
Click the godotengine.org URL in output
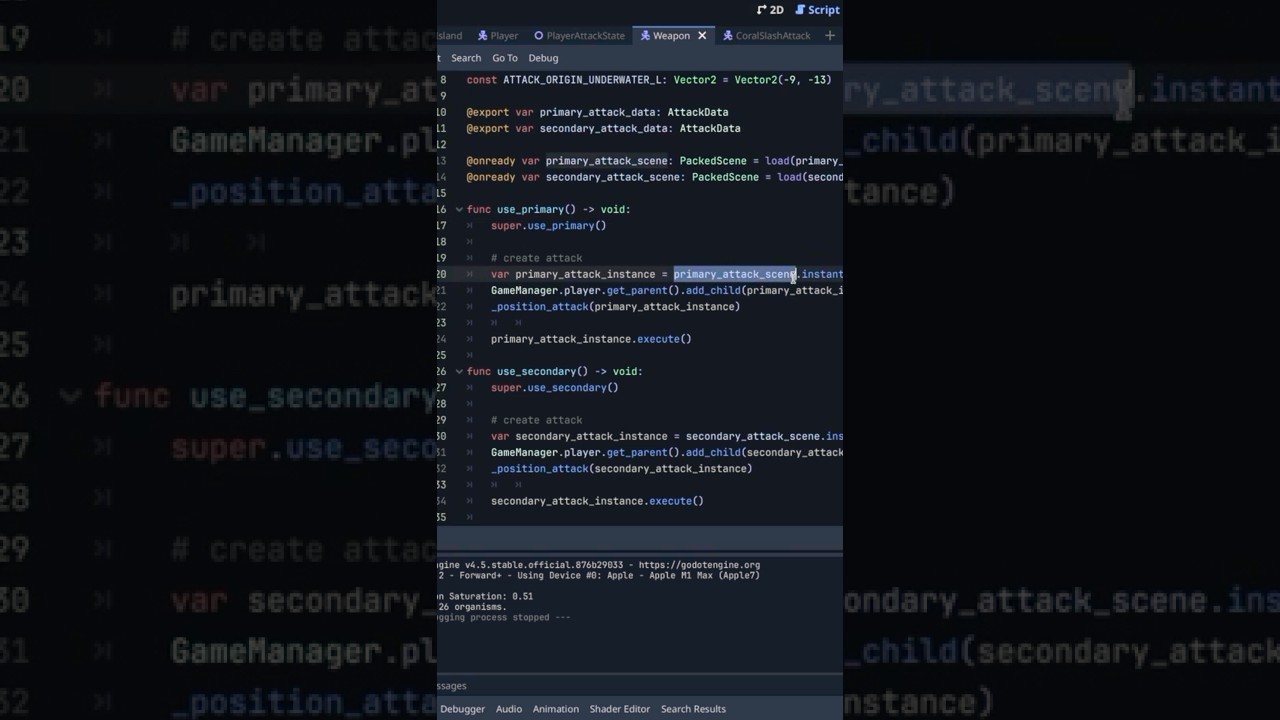699,565
